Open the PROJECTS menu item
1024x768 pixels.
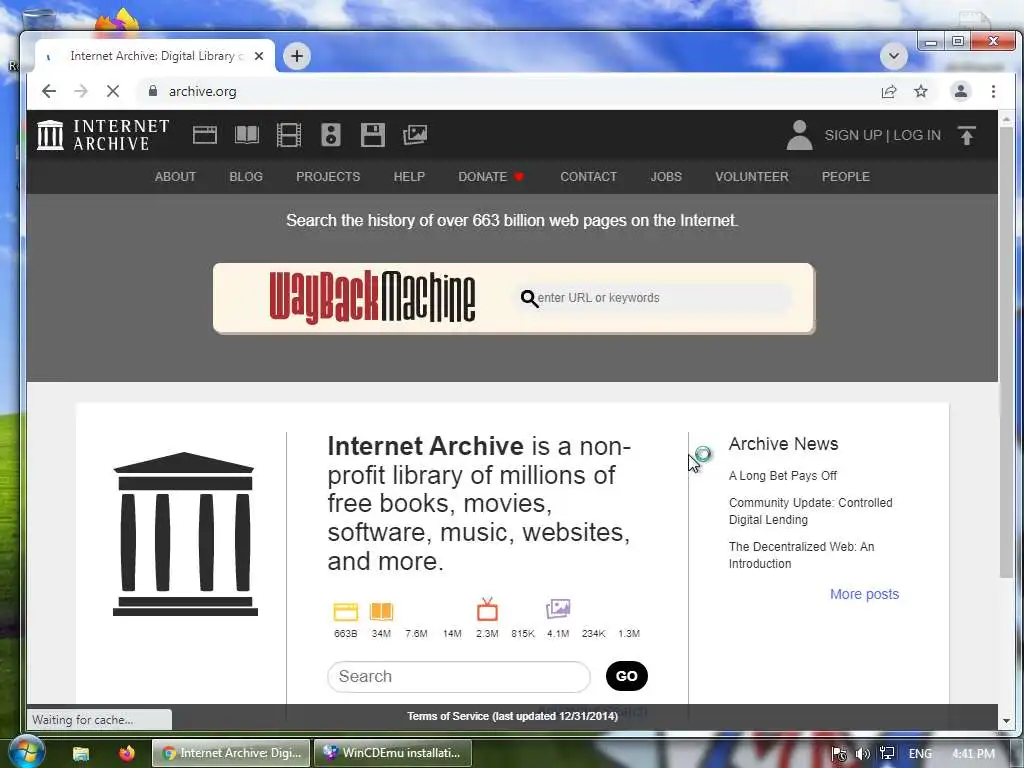328,176
